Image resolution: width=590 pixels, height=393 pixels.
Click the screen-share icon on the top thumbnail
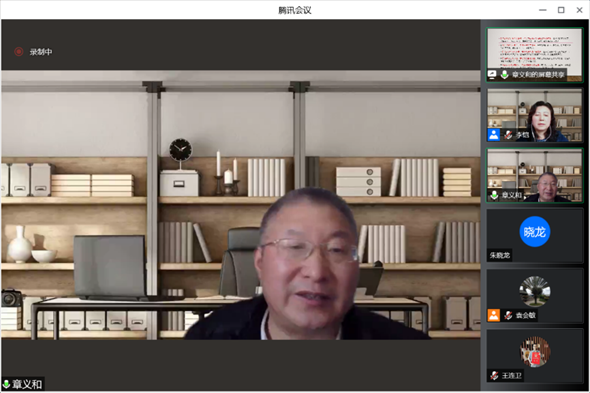(x=492, y=75)
